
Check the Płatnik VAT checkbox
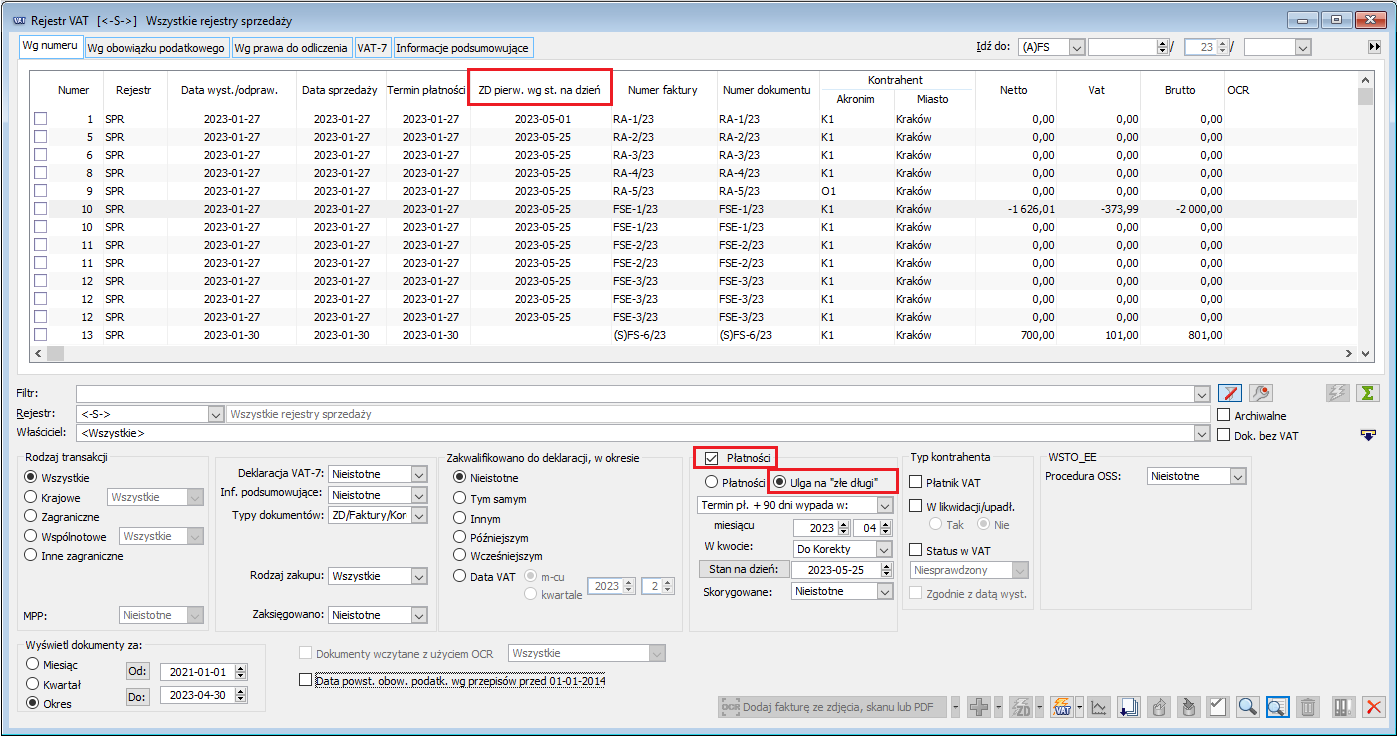click(916, 483)
